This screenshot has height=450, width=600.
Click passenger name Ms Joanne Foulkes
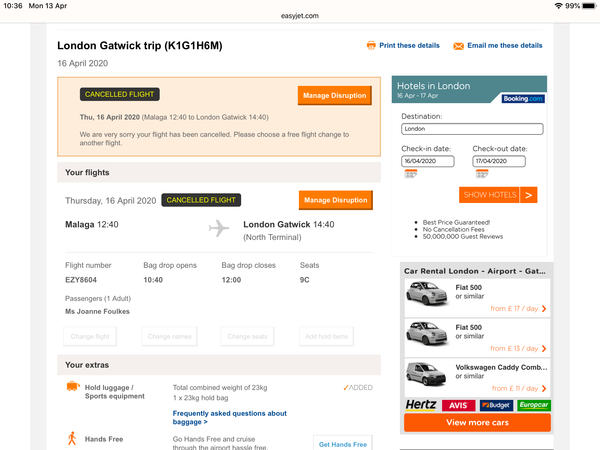click(97, 311)
